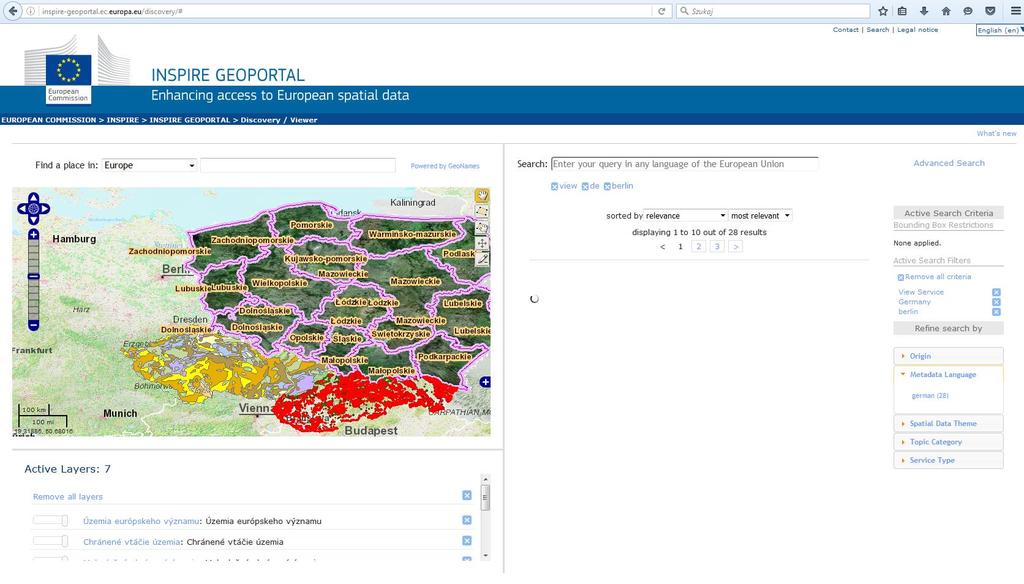1024x584 pixels.
Task: Pan the map north with arrow
Action: 33,197
